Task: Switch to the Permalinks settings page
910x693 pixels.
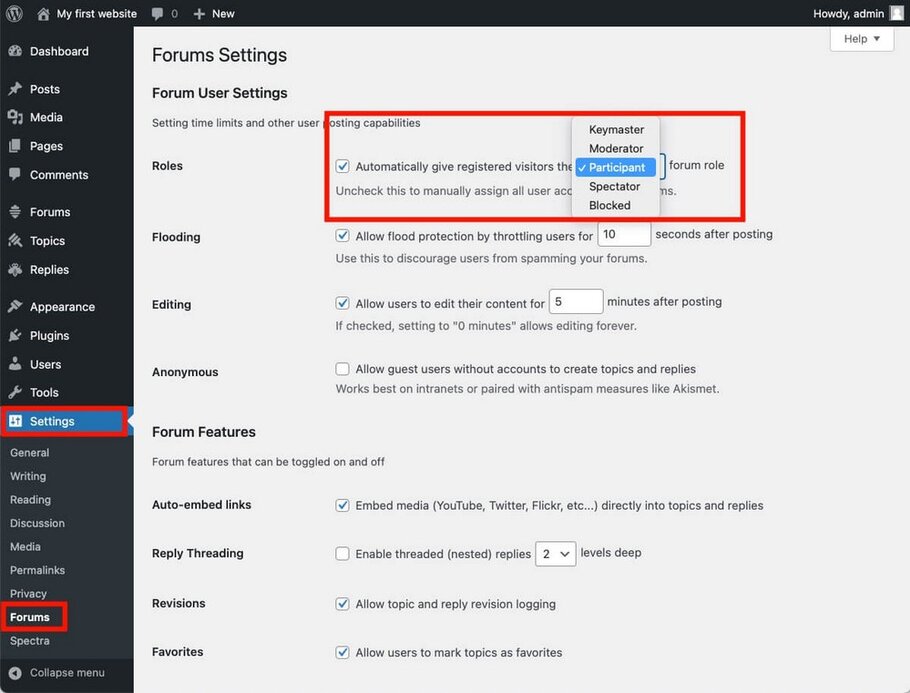Action: tap(37, 569)
